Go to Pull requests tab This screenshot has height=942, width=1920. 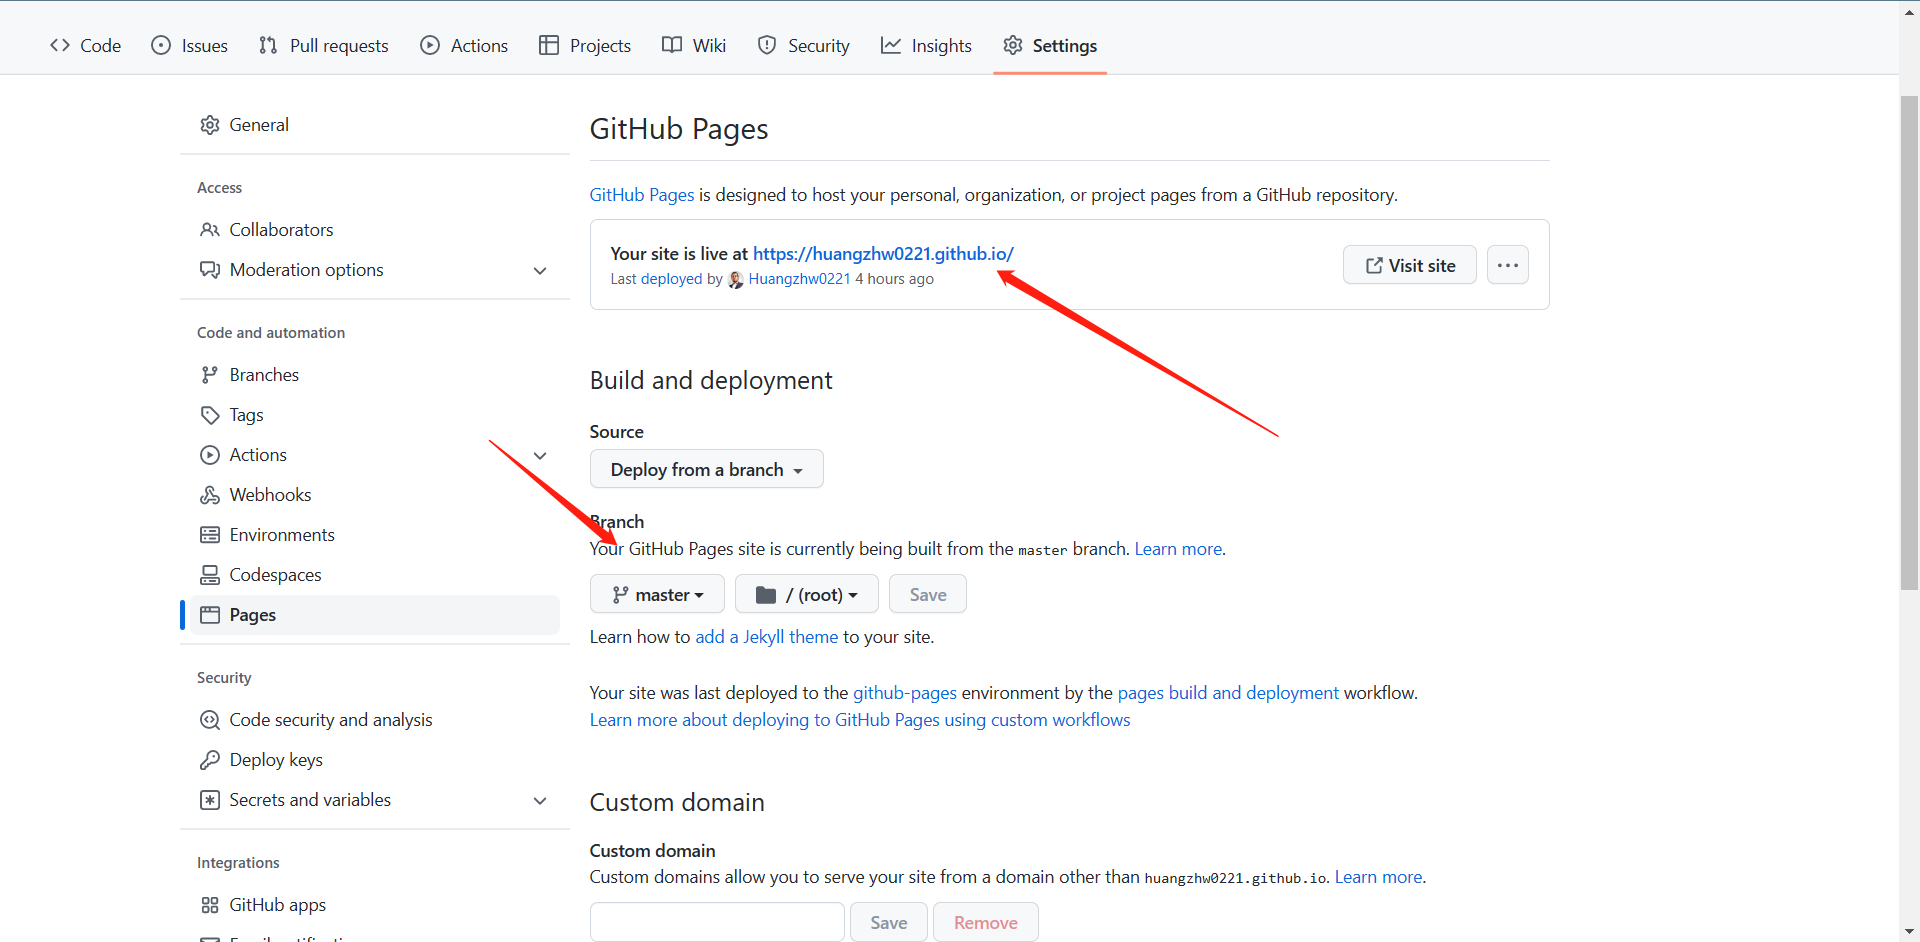[324, 46]
